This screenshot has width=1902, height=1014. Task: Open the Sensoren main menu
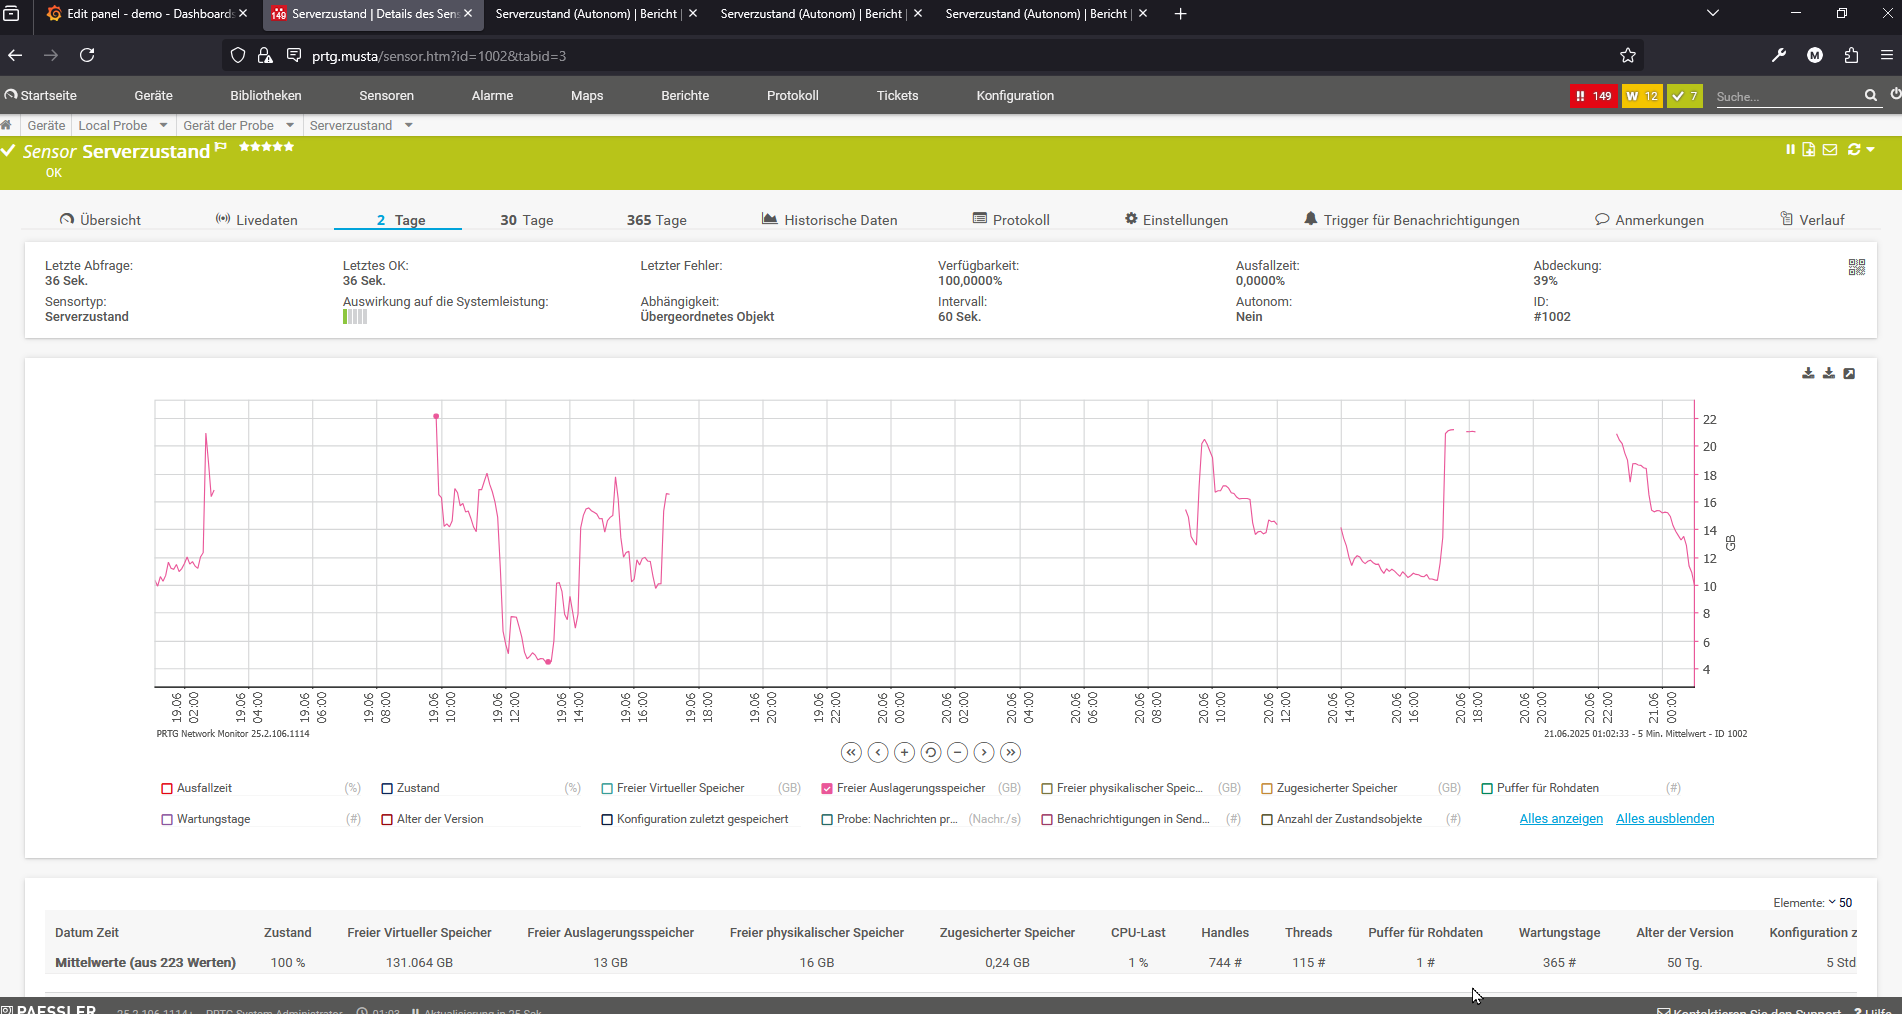pos(386,96)
